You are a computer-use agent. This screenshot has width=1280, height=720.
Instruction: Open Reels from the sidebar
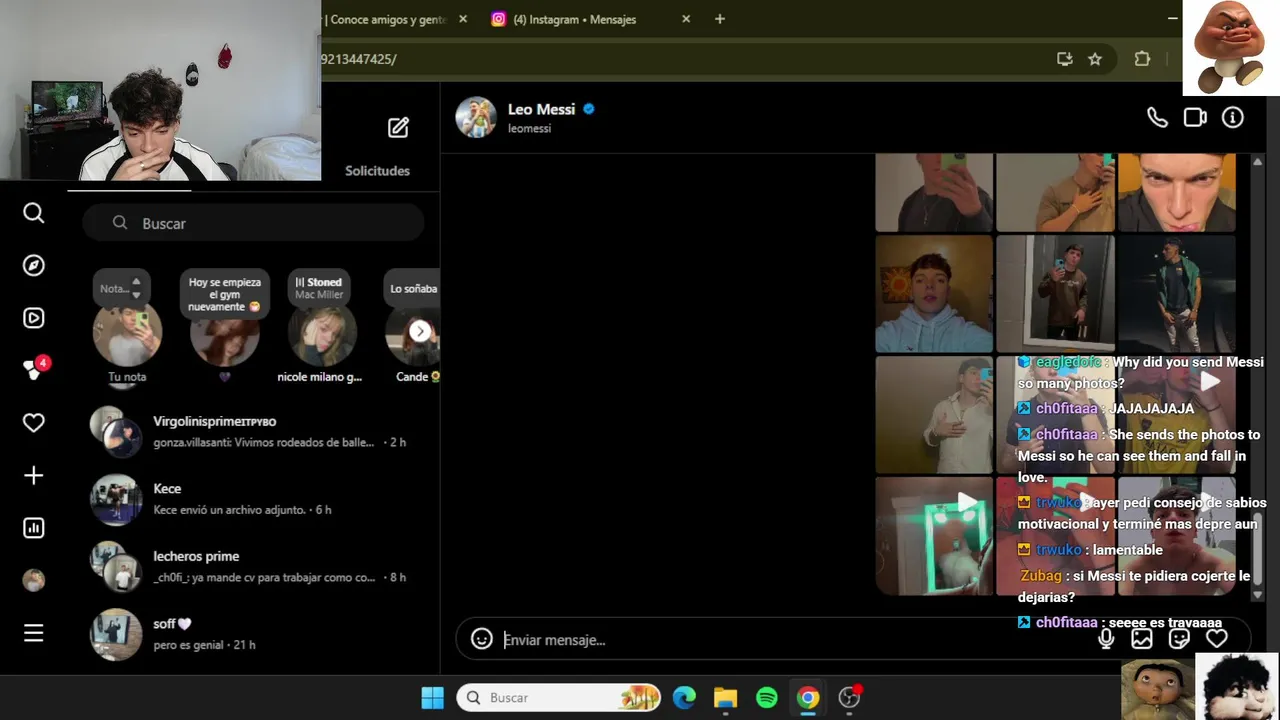click(x=34, y=318)
